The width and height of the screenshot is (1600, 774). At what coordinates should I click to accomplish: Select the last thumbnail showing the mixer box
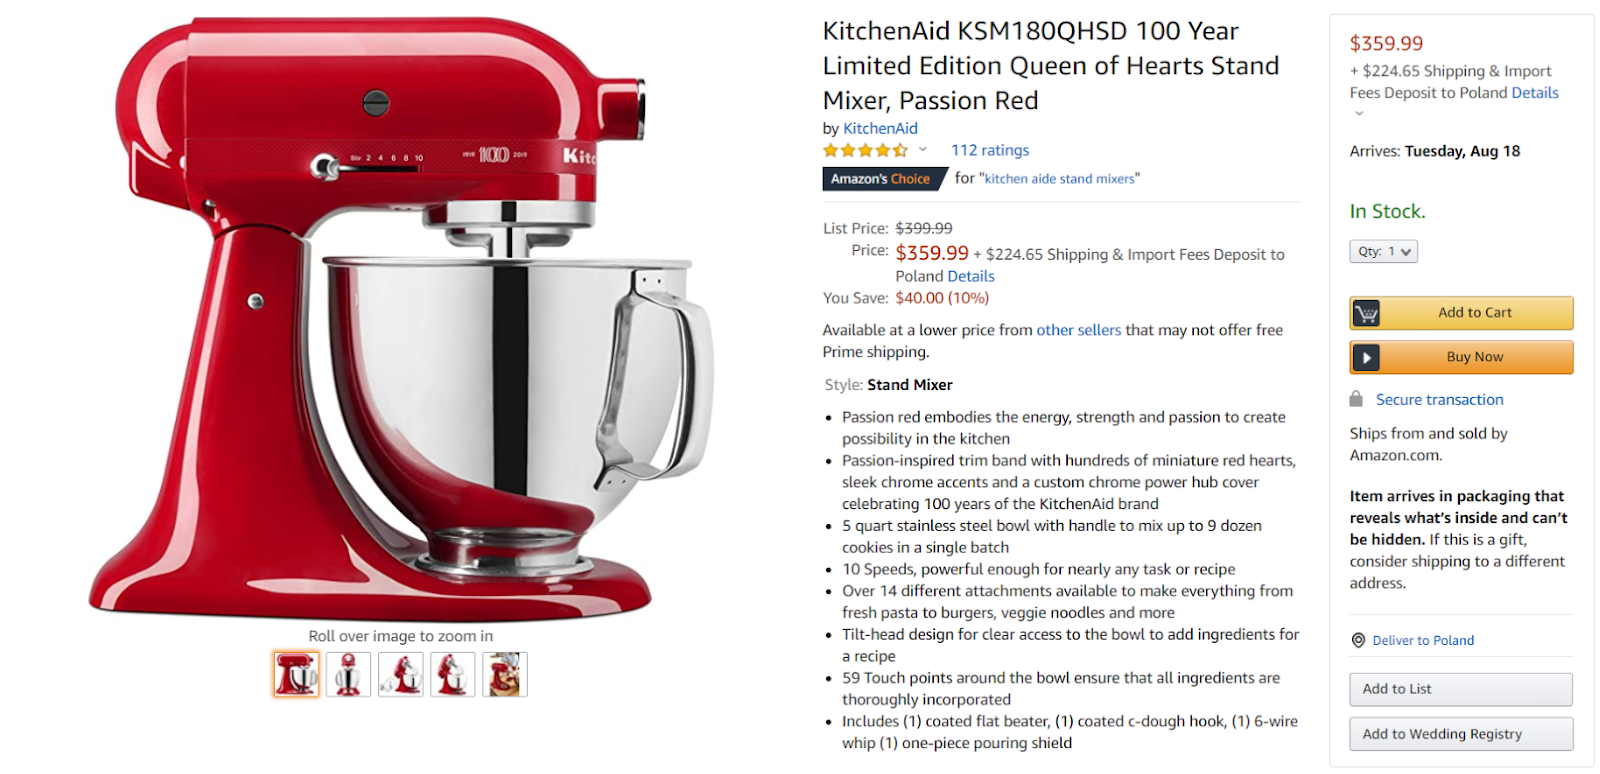(x=505, y=674)
